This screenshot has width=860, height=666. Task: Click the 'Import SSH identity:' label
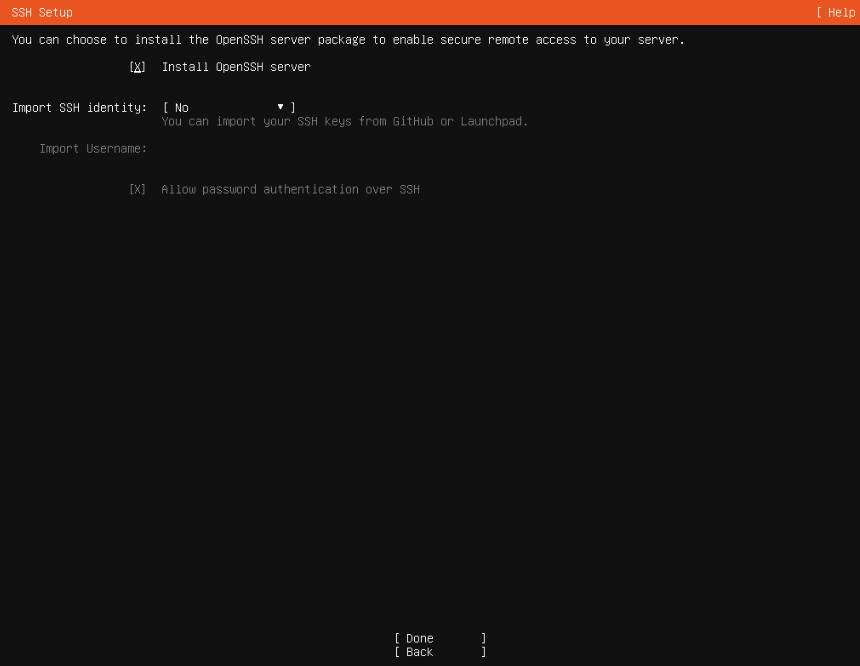pos(80,108)
